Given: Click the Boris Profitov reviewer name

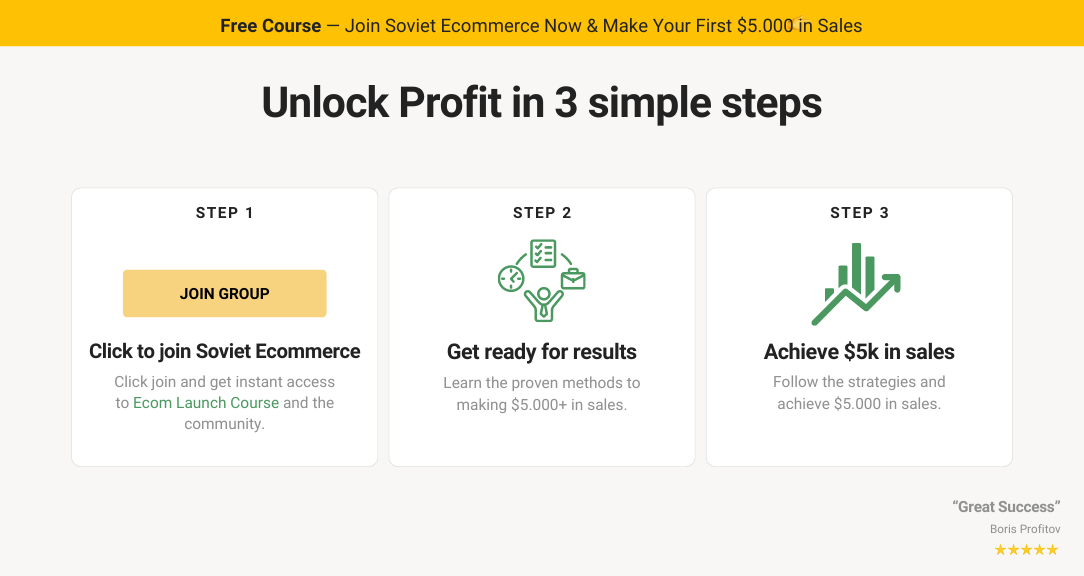Looking at the screenshot, I should click(1025, 529).
